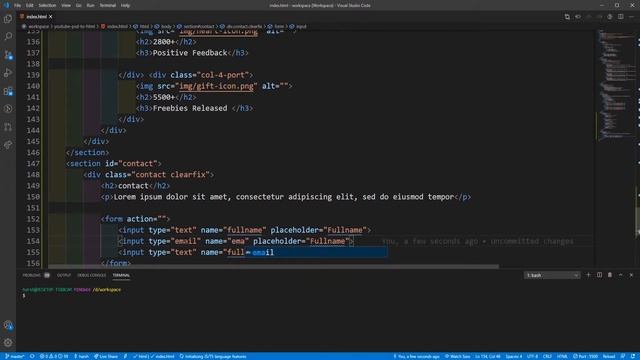Expand html breadcrumb element
This screenshot has width=640, height=360.
point(144,27)
